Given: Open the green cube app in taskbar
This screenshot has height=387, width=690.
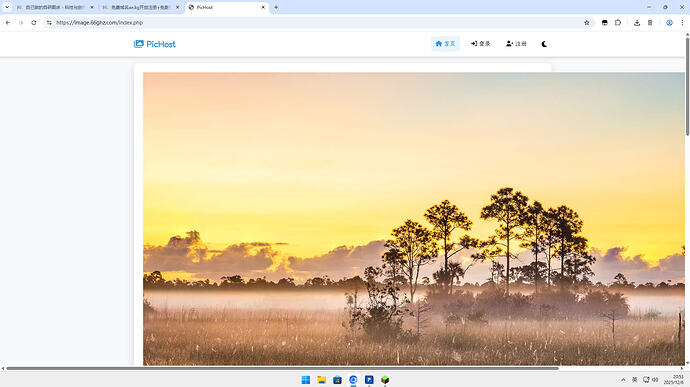Looking at the screenshot, I should 385,380.
